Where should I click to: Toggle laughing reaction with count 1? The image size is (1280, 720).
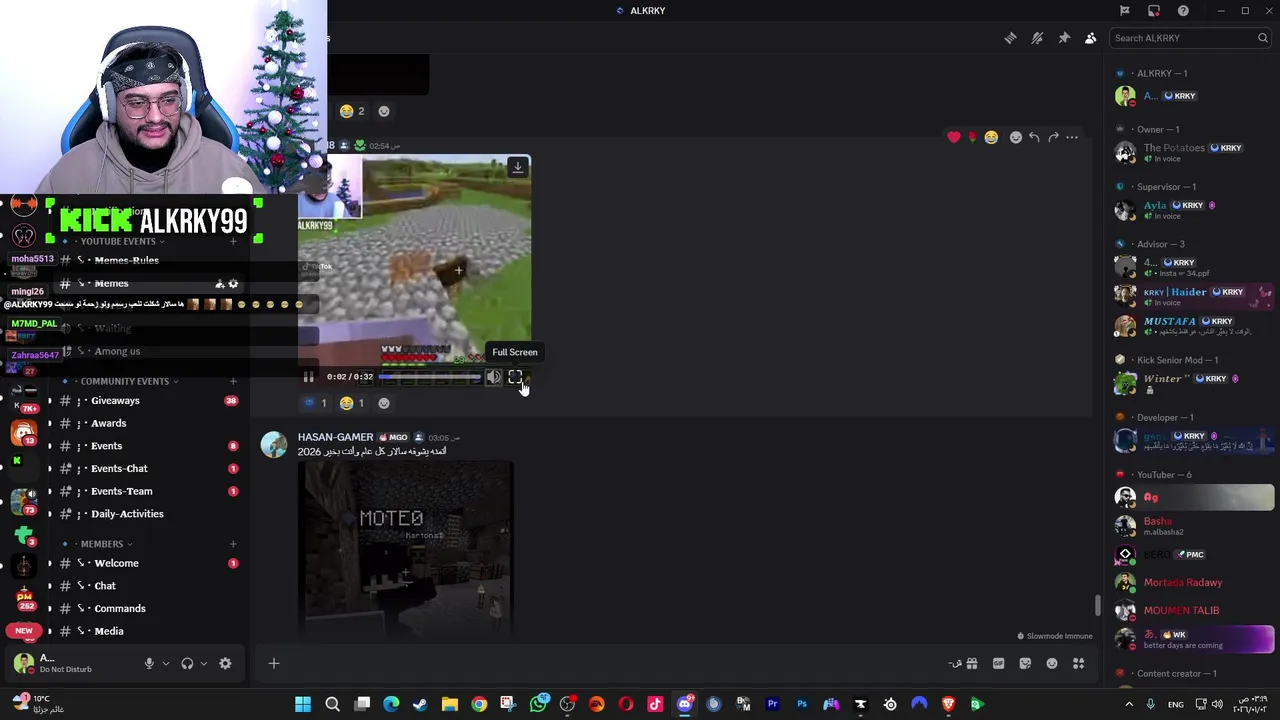(x=351, y=403)
